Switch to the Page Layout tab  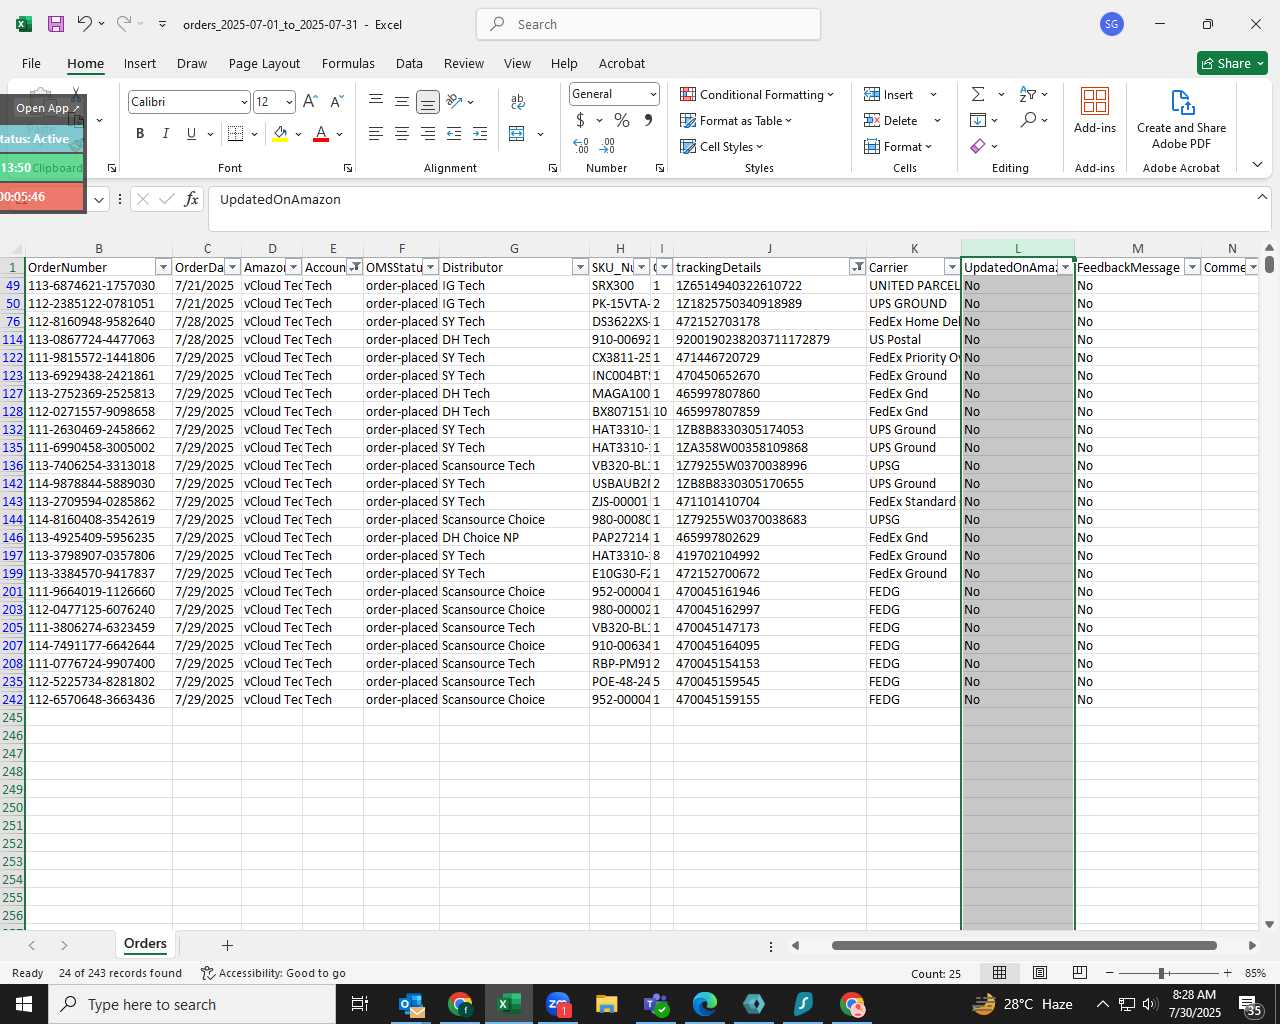tap(264, 63)
